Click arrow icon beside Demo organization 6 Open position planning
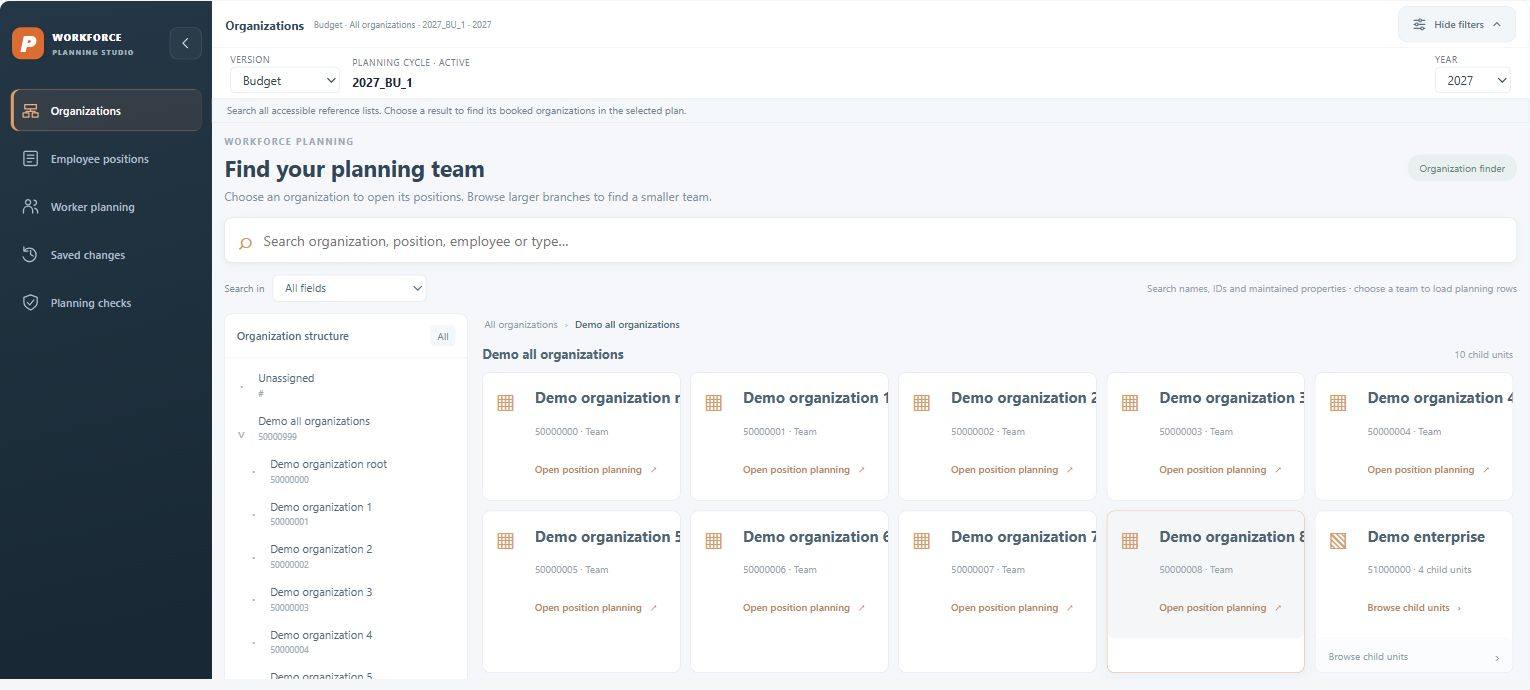 (862, 608)
